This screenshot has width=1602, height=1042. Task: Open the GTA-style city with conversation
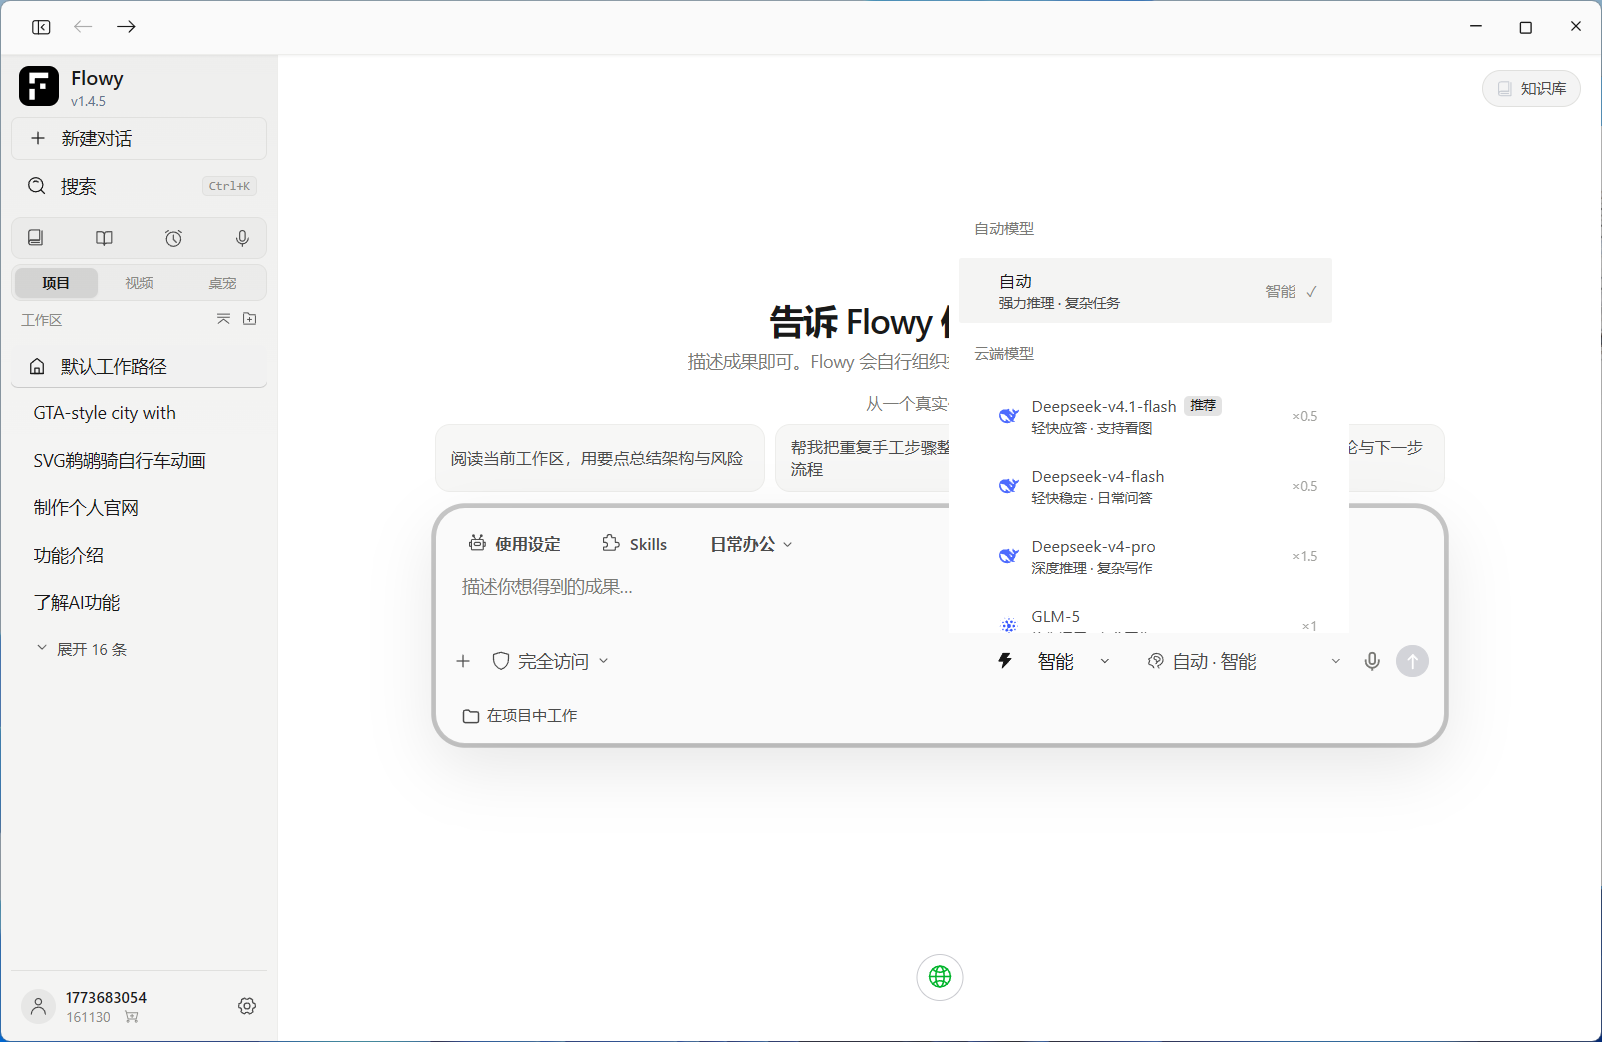(x=139, y=413)
